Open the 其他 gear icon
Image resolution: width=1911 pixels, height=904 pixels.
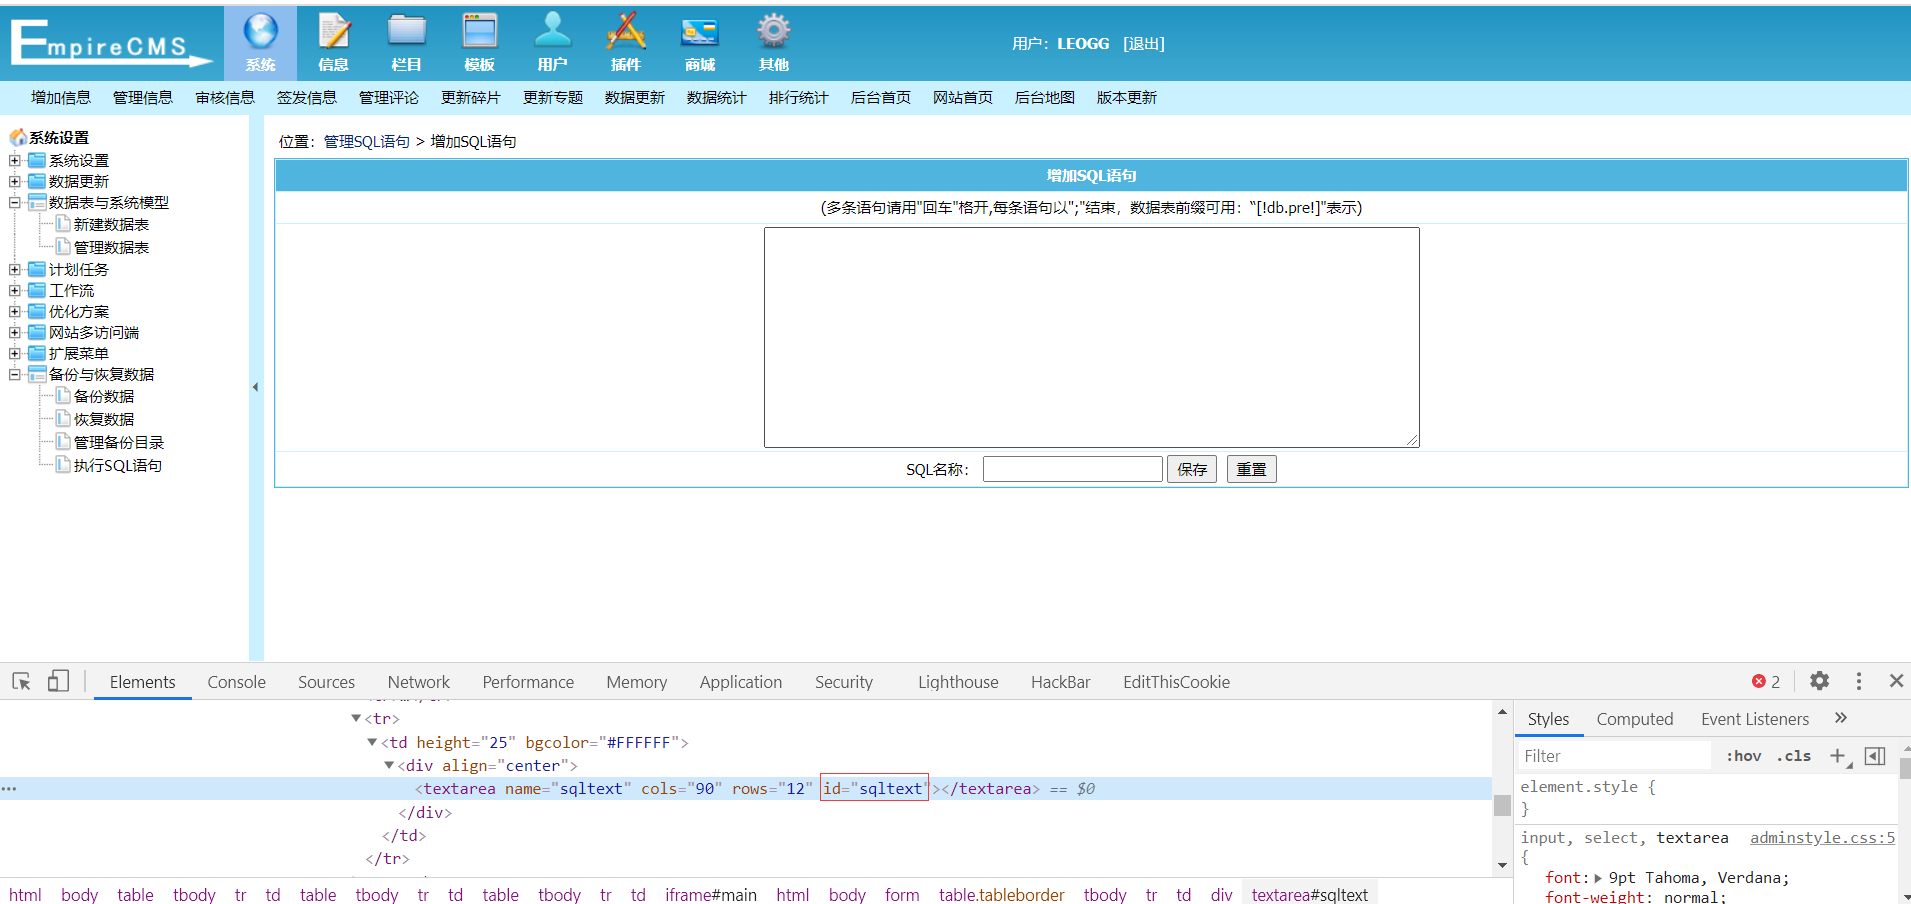click(773, 33)
